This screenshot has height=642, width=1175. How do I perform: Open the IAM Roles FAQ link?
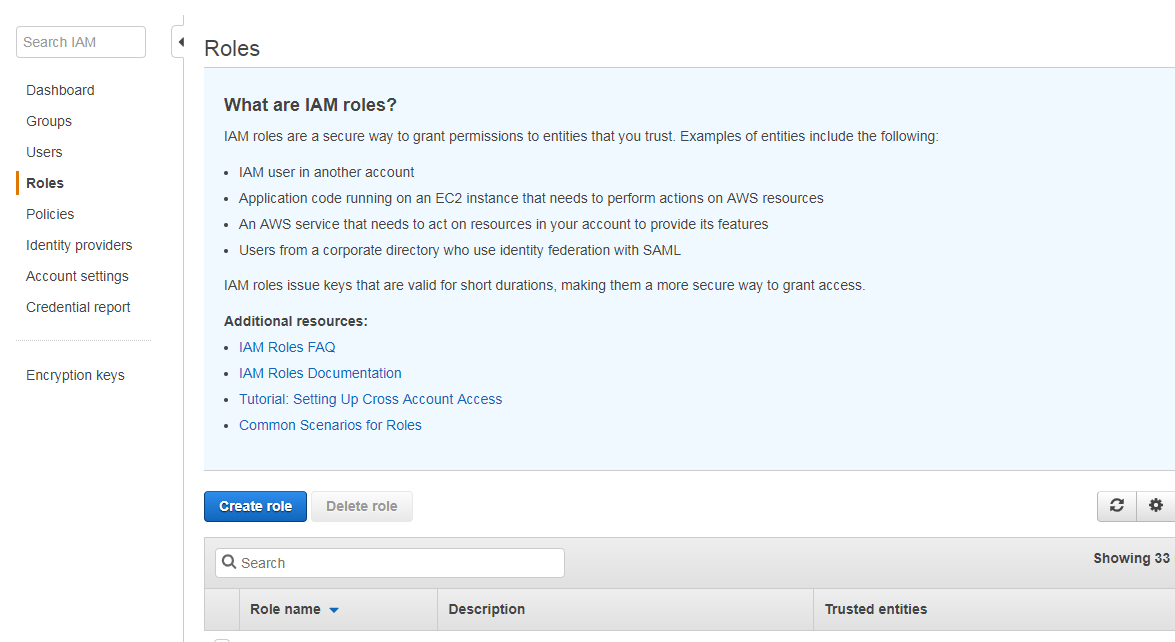tap(287, 347)
